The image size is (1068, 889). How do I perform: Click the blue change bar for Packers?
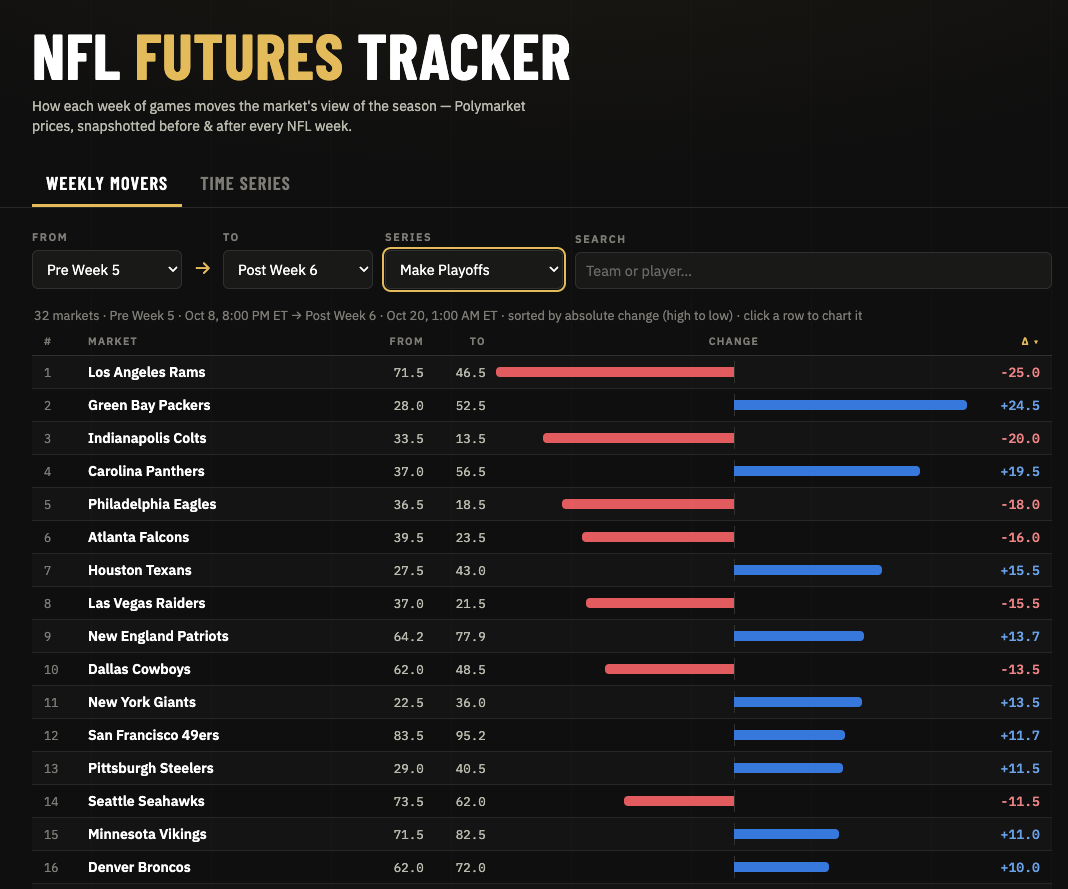click(851, 405)
